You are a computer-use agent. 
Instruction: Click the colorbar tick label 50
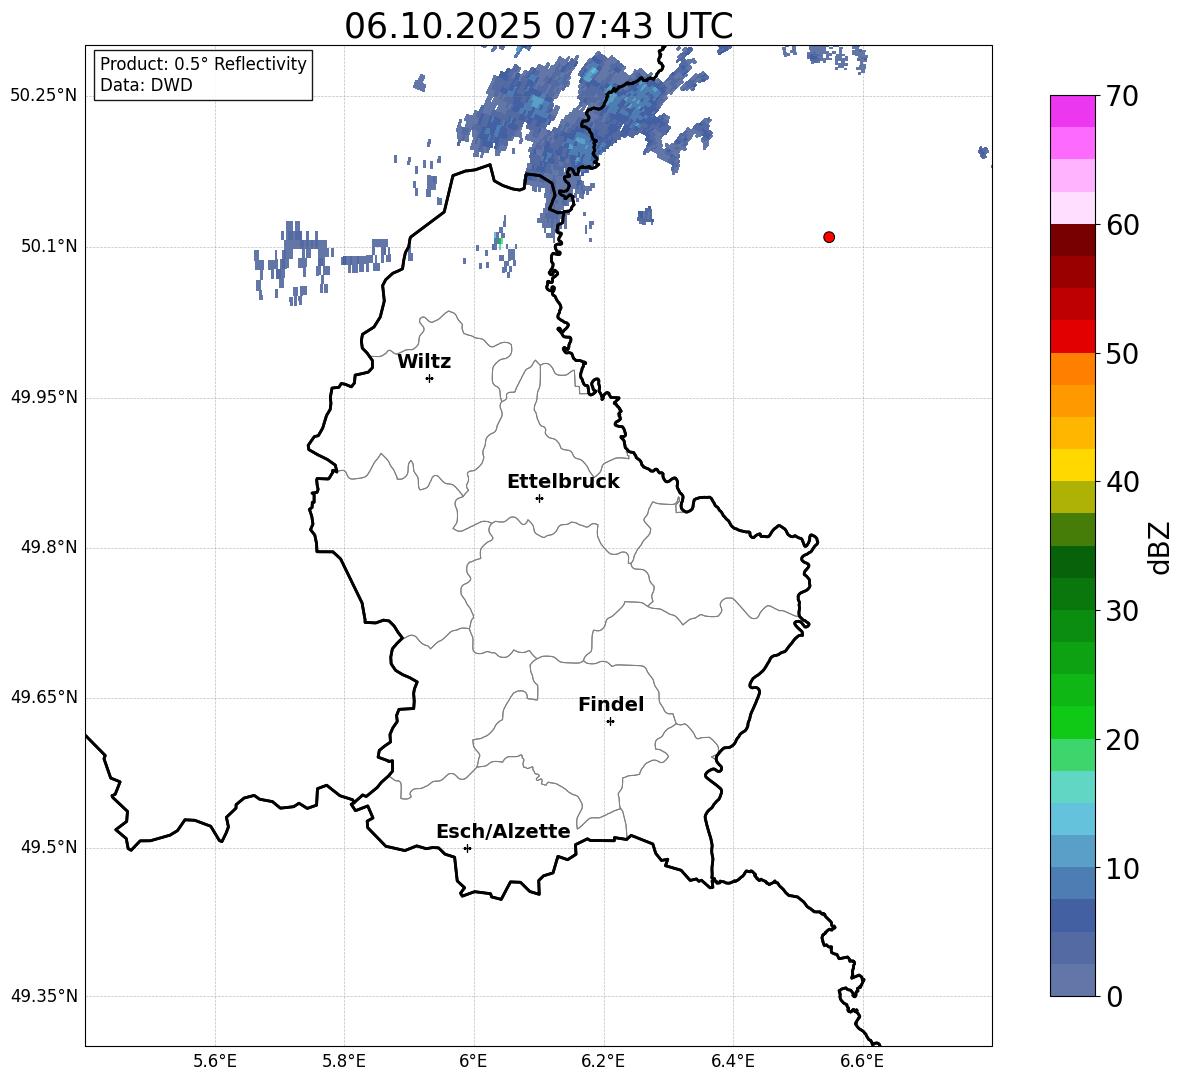[x=1122, y=354]
